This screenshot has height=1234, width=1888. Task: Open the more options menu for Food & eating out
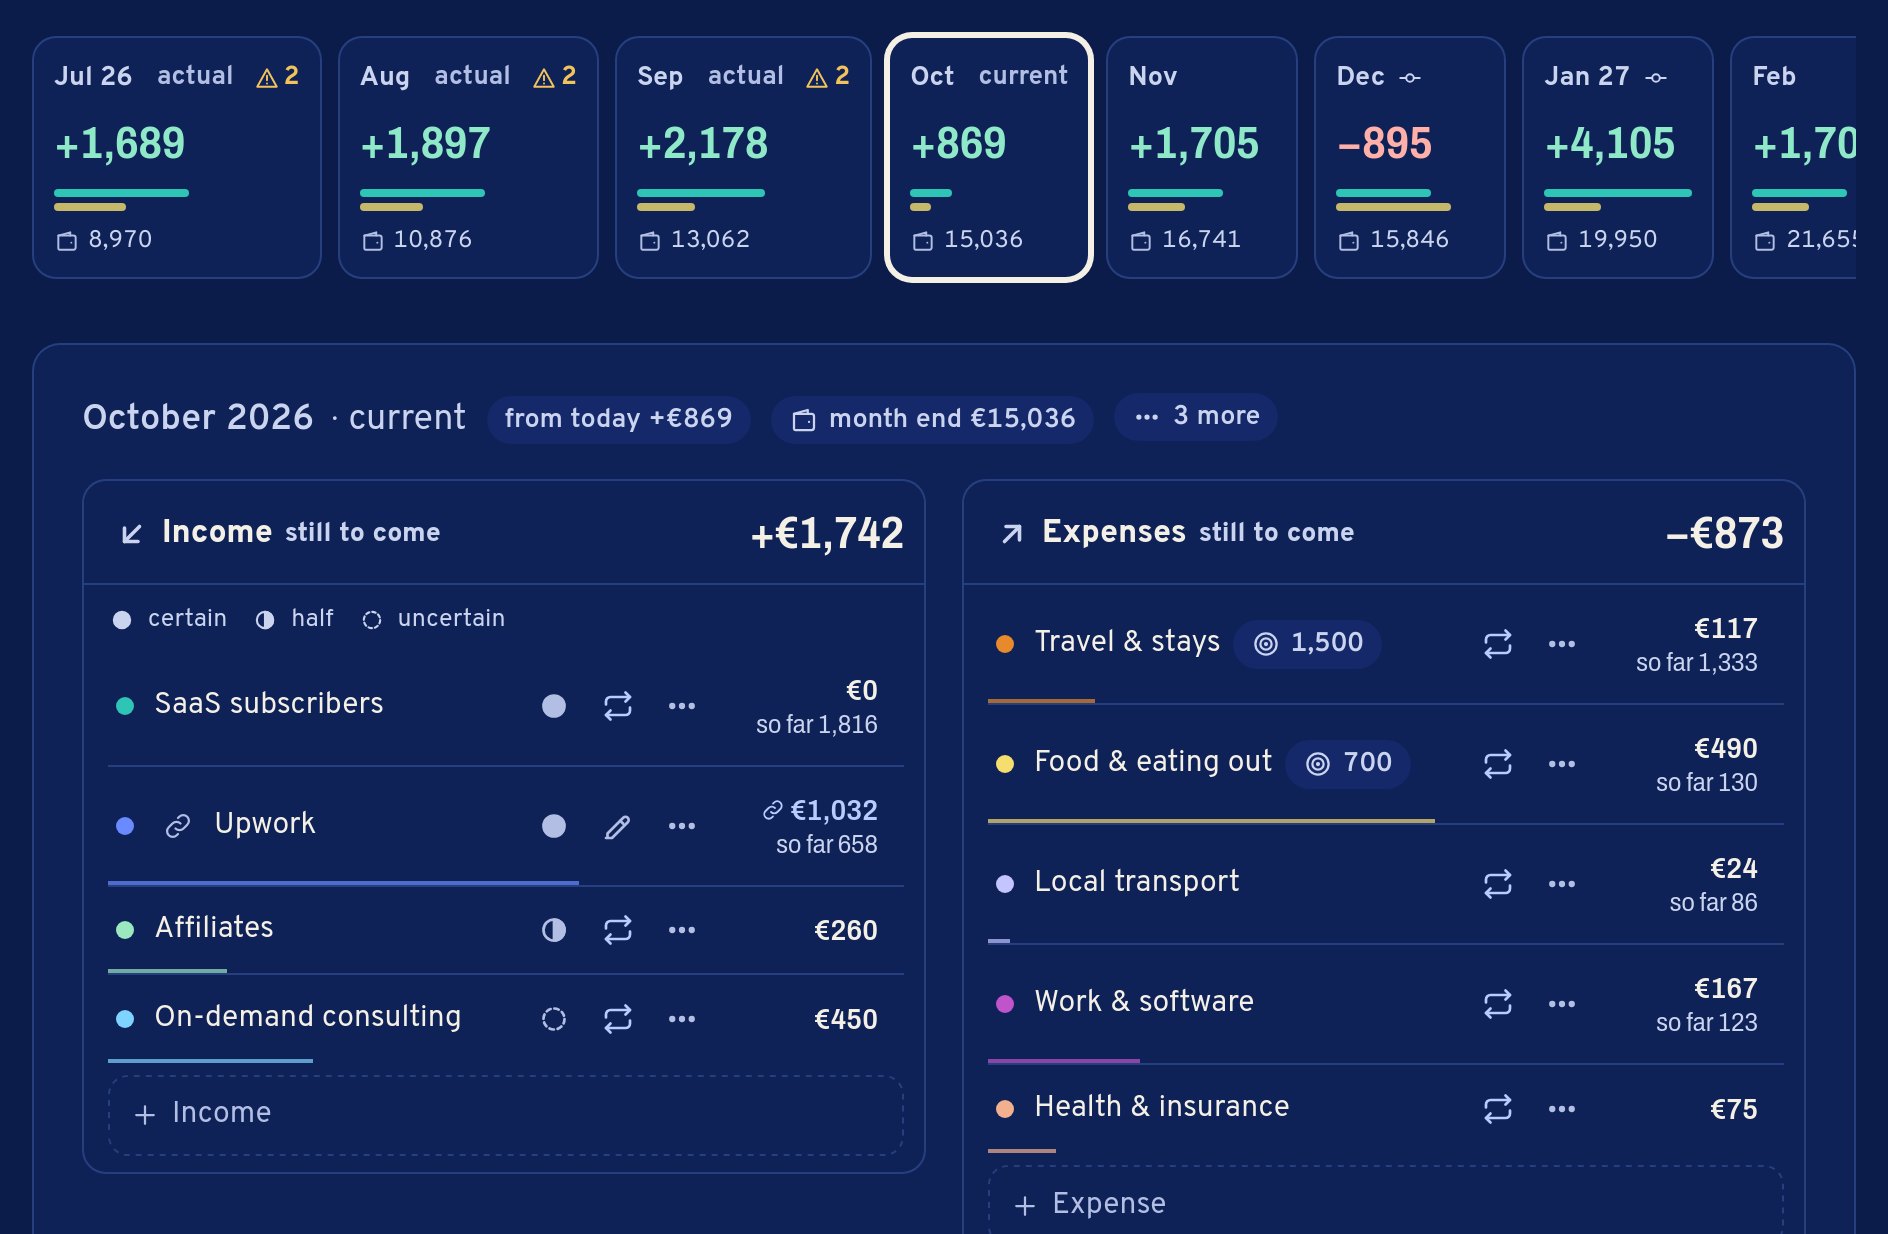[x=1562, y=764]
